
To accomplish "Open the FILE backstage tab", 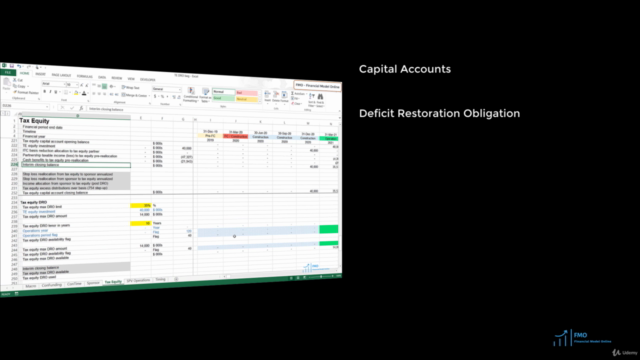I will pyautogui.click(x=8, y=72).
